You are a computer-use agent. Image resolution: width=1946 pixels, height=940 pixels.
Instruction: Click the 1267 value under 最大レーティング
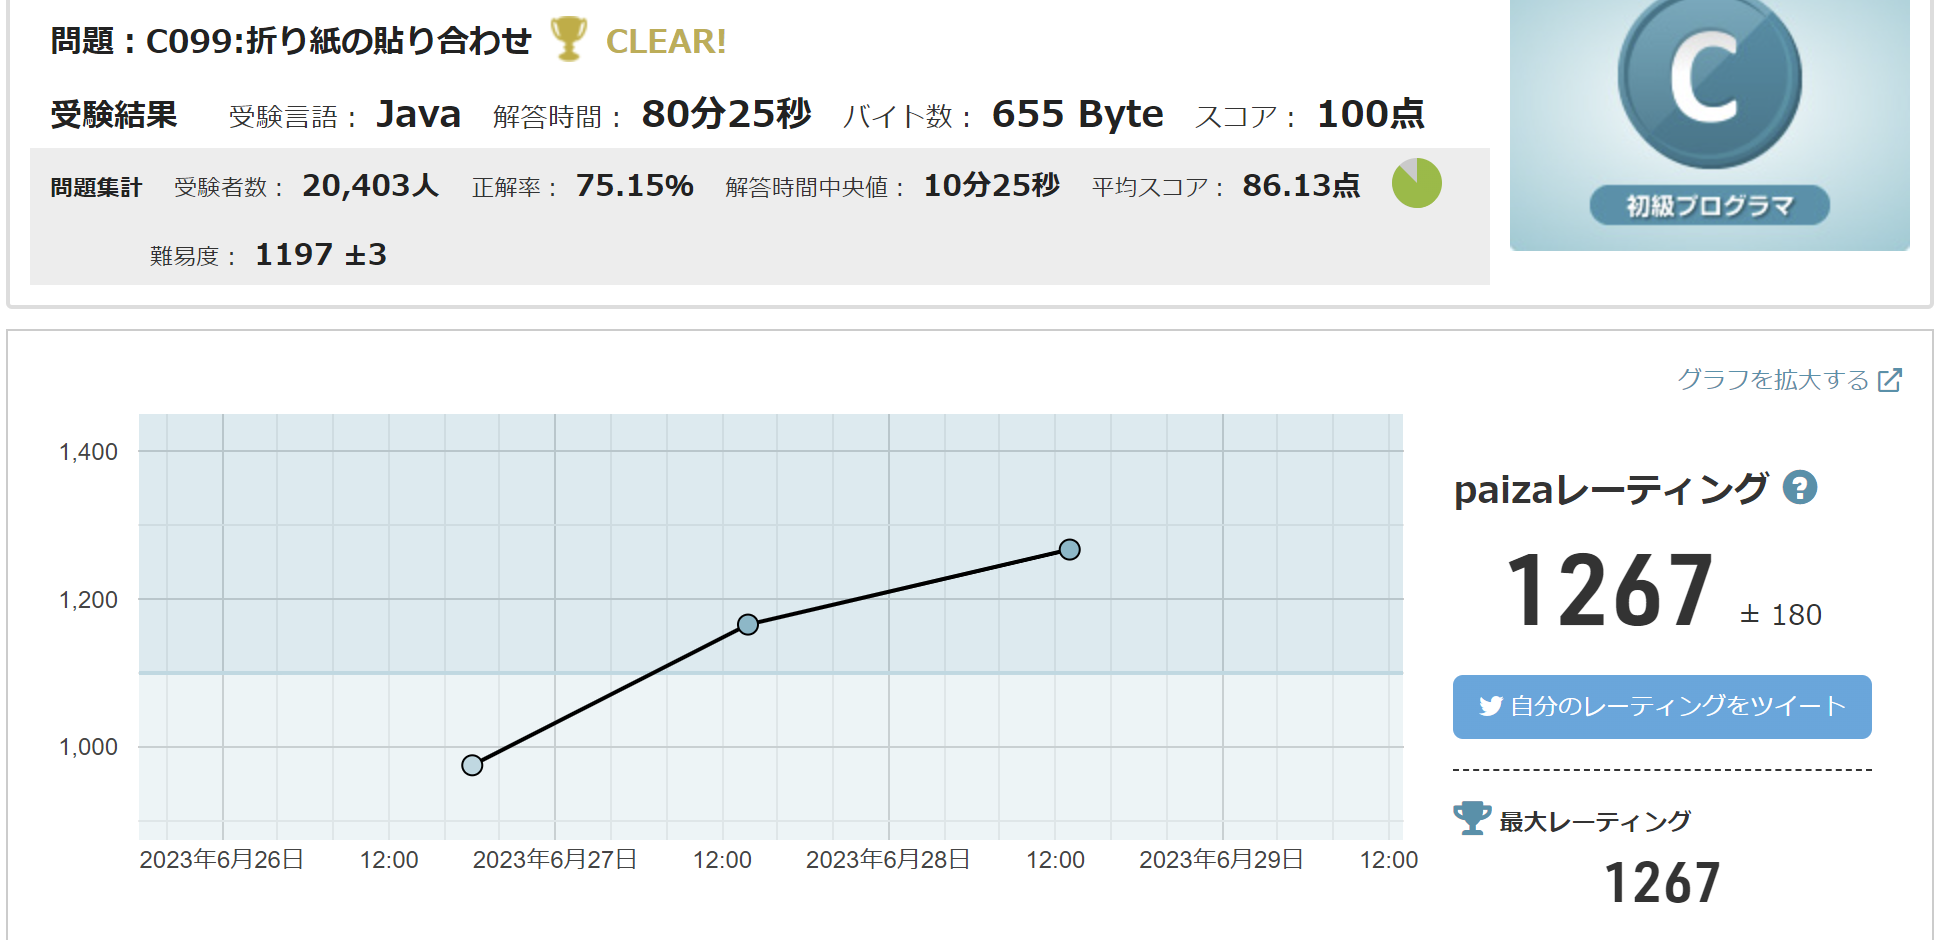pos(1661,883)
